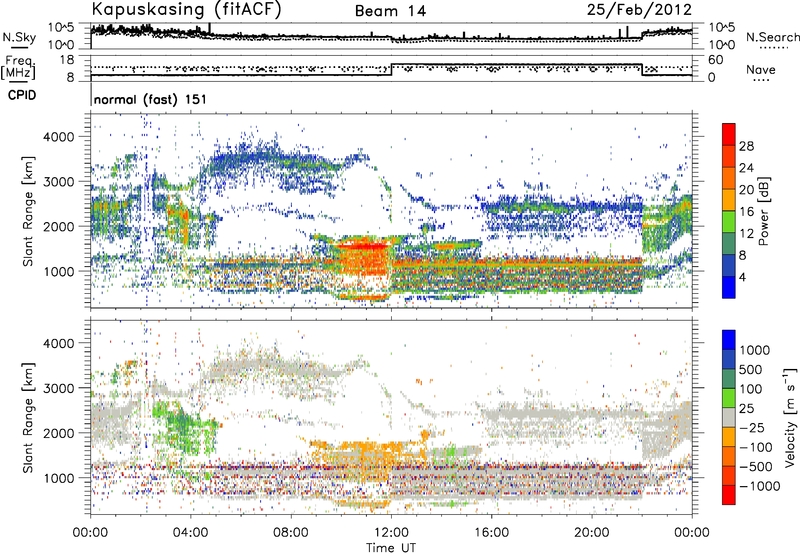
Task: Click the '04:00' time tick label
Action: coord(190,533)
